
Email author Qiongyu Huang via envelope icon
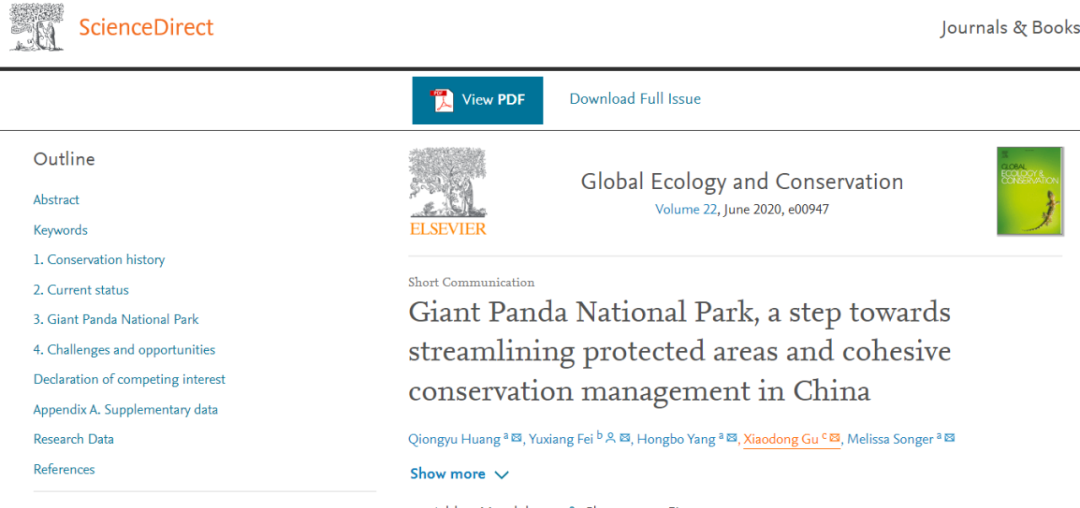pos(517,438)
